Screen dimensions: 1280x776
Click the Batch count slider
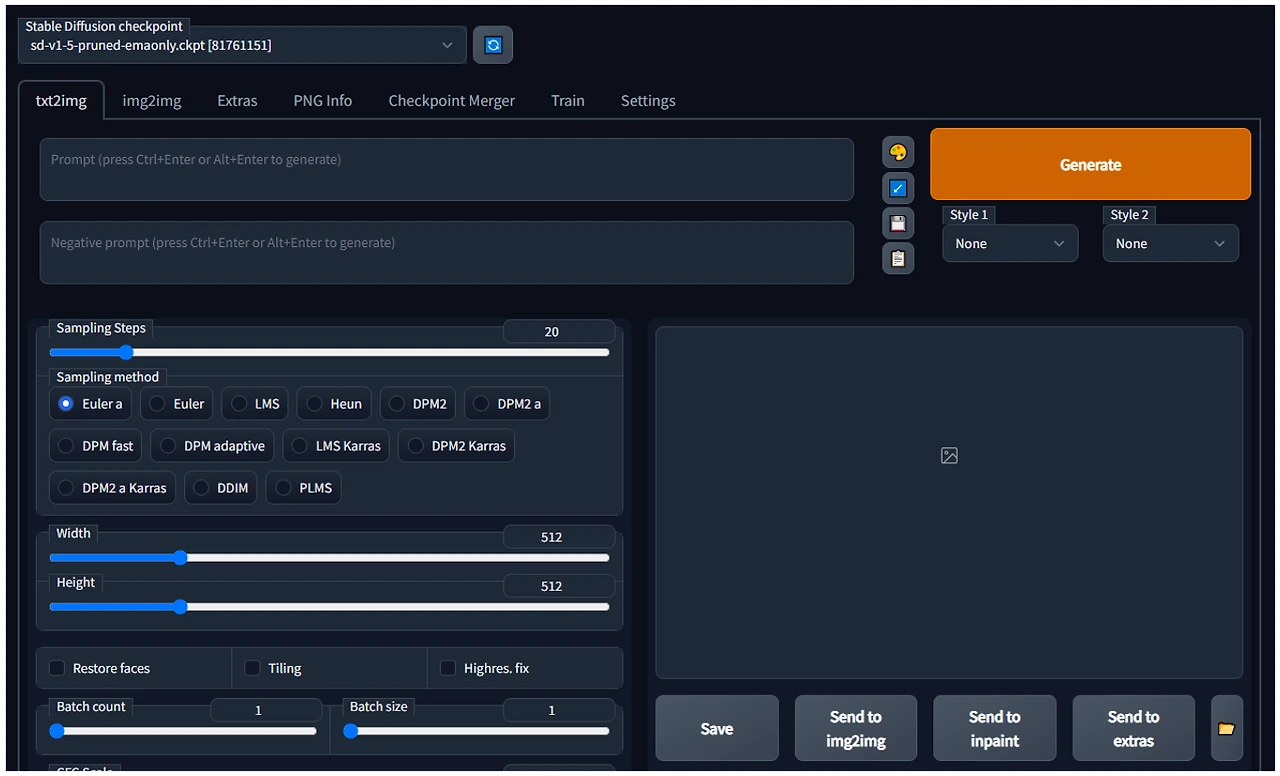183,731
